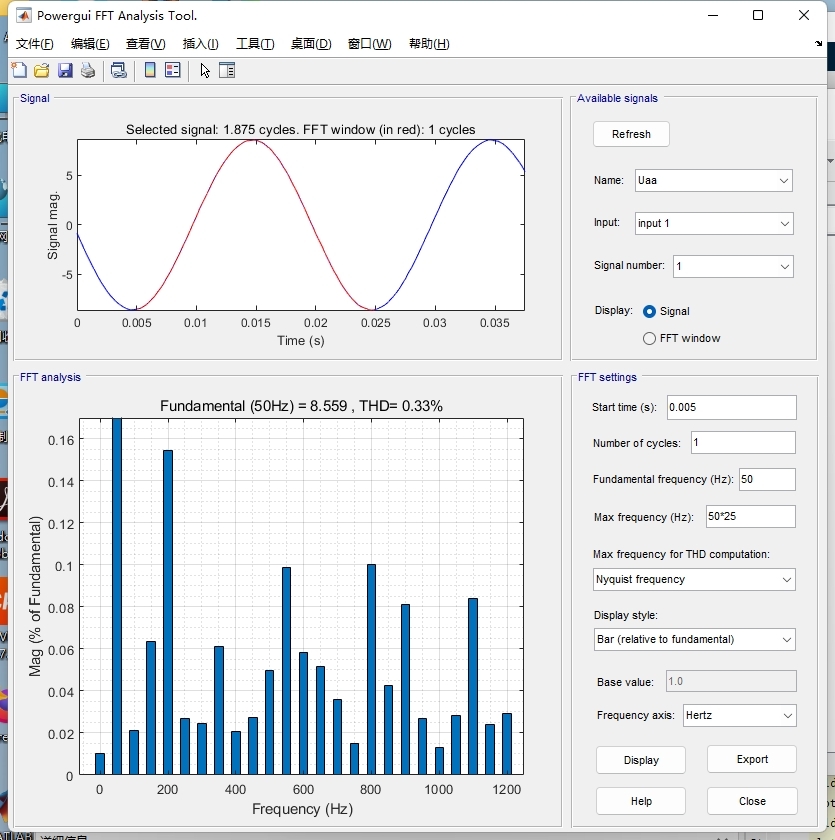Open the Property Inspector toolbar icon
835x840 pixels.
point(227,70)
